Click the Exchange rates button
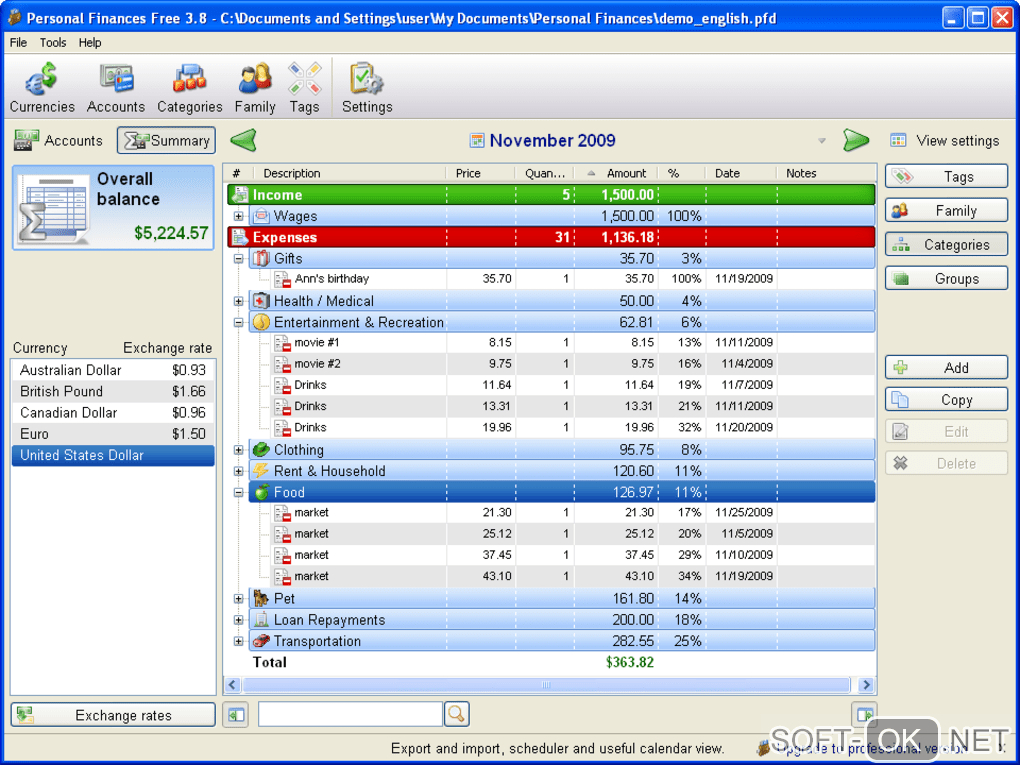1020x765 pixels. tap(113, 715)
